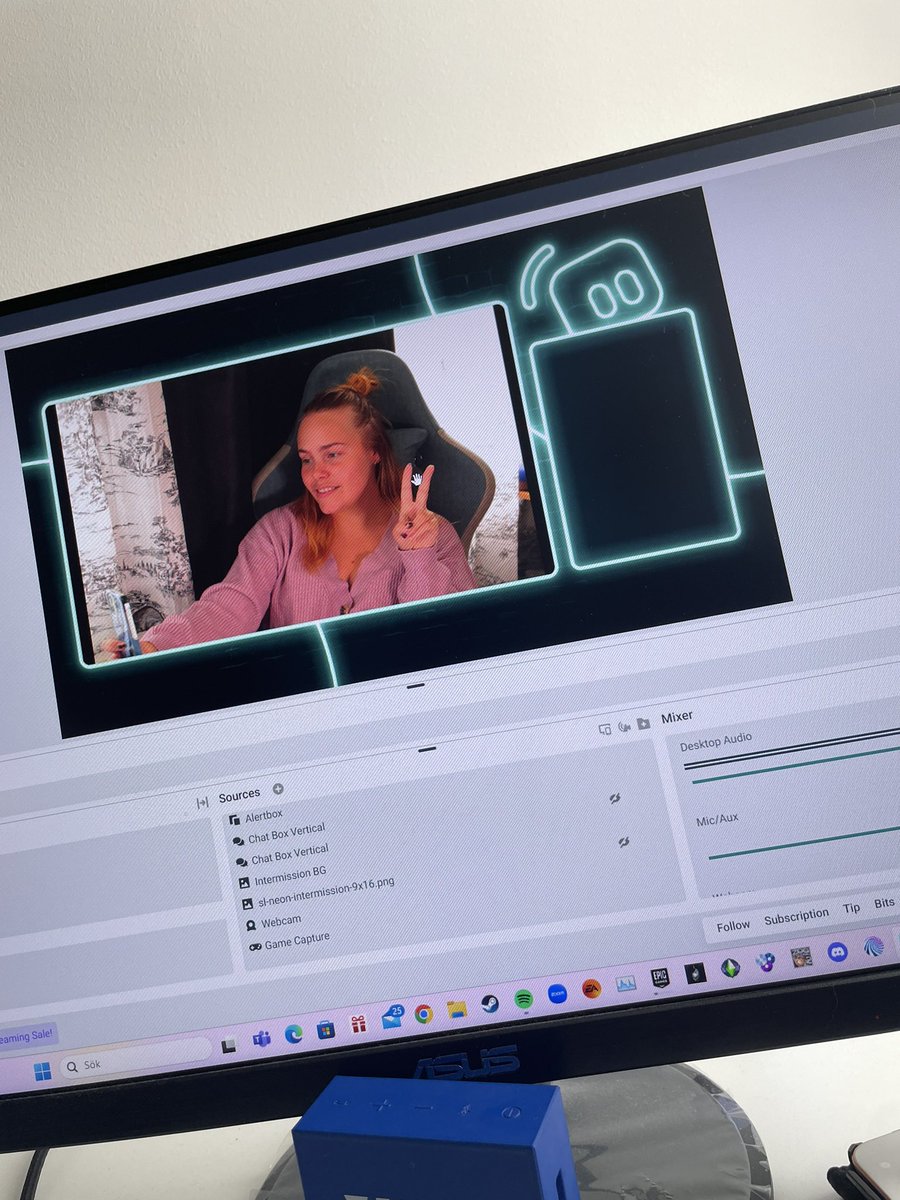The image size is (900, 1200).
Task: Toggle the lower hidden-eye icon in Sources
Action: coord(623,843)
